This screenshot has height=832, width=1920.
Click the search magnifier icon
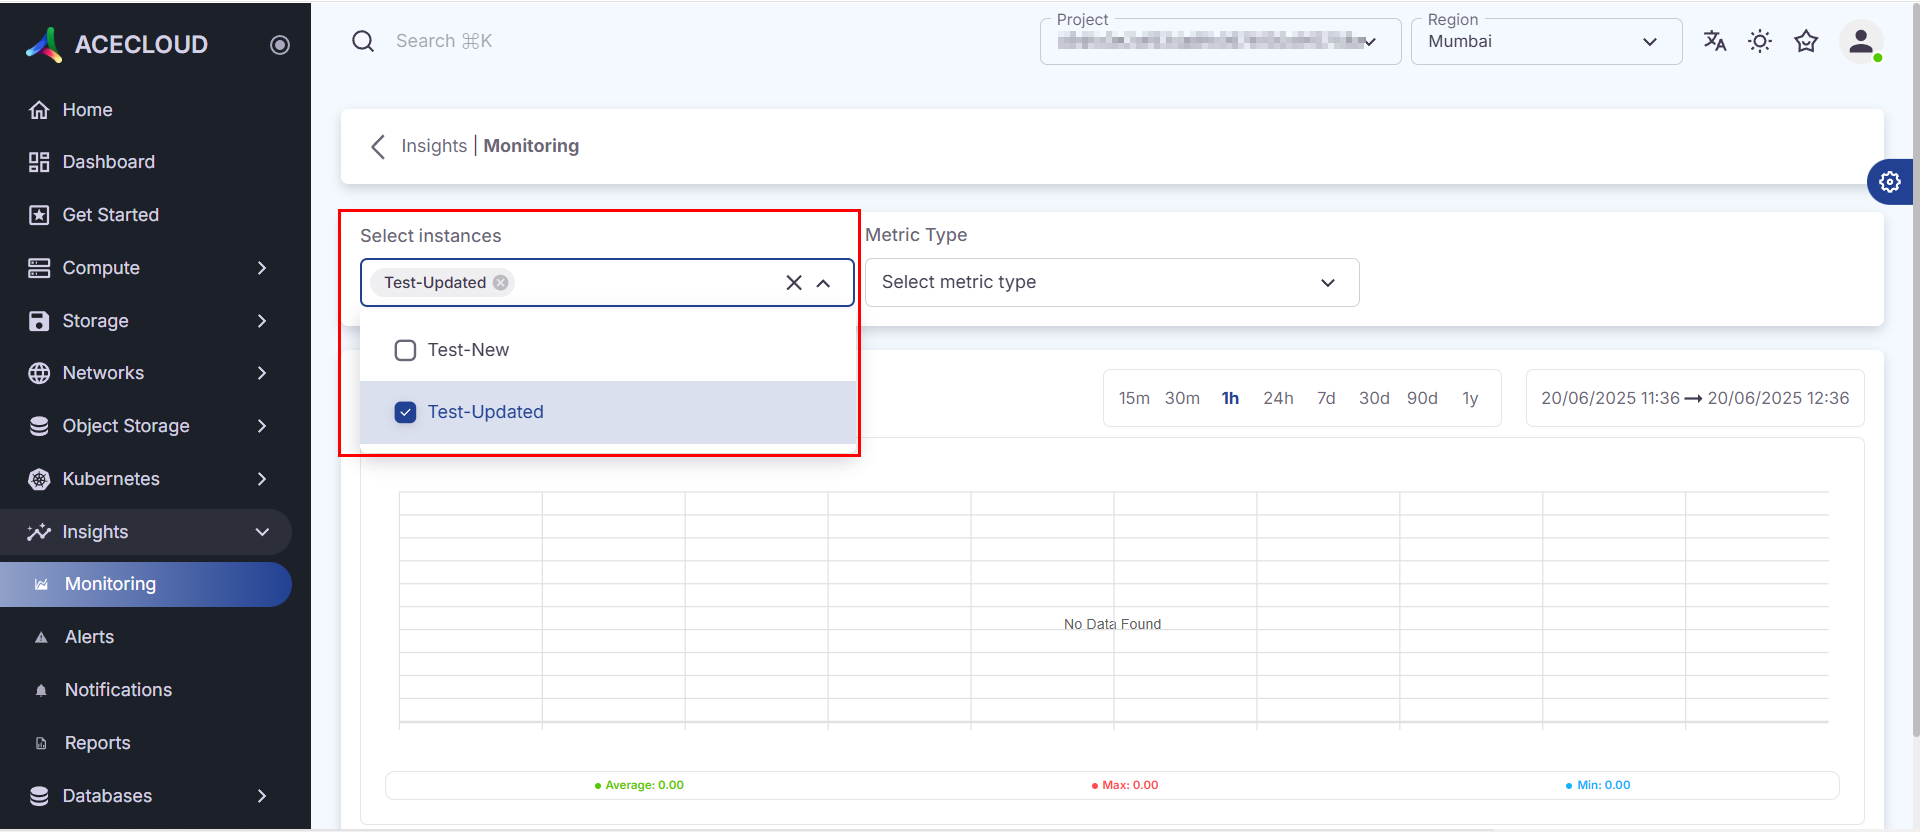(x=363, y=41)
